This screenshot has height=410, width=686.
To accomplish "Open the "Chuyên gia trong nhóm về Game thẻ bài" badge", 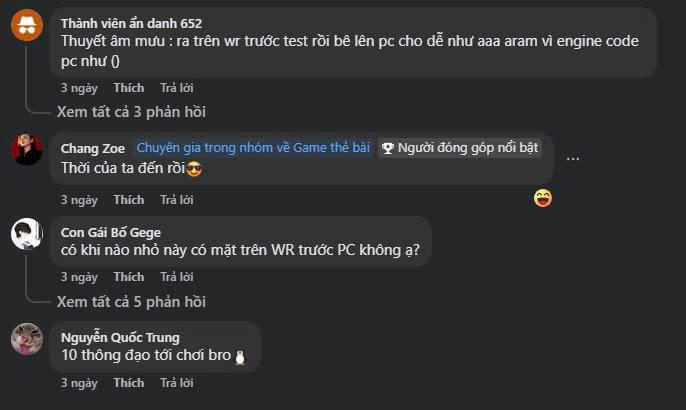I will pyautogui.click(x=253, y=148).
